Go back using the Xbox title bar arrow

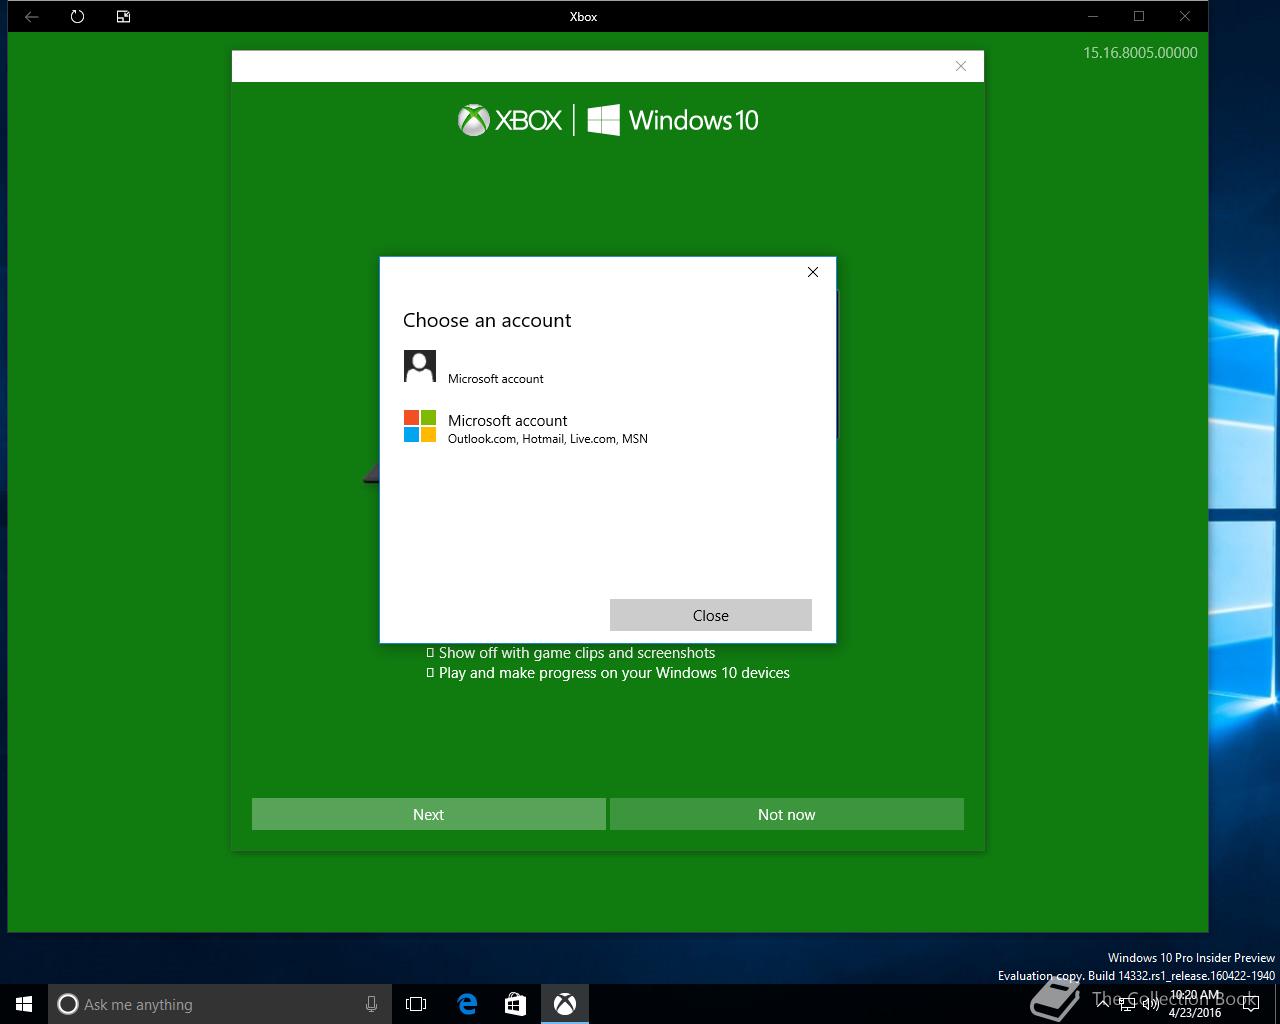click(x=32, y=17)
